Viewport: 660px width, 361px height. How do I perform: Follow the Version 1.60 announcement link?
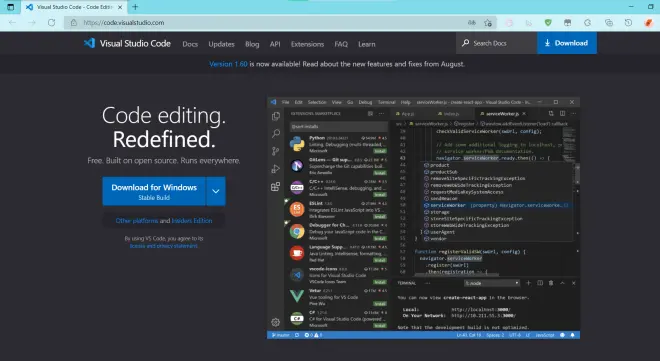(x=228, y=64)
